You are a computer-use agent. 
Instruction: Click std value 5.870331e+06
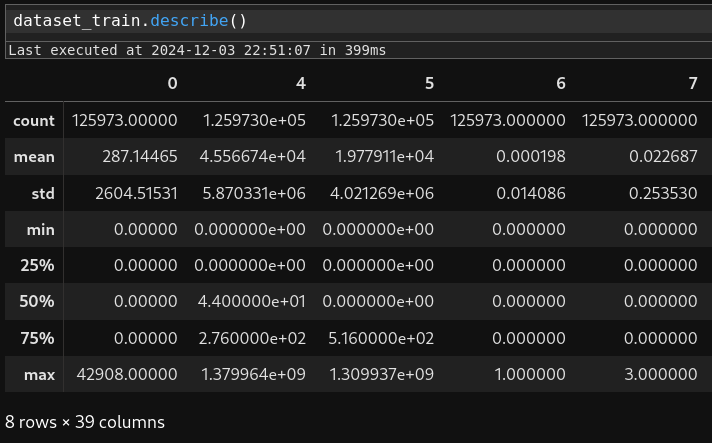(x=254, y=193)
